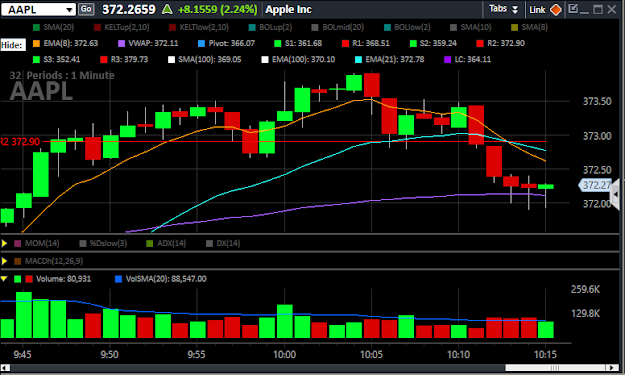Click the VWAP purple color swatch
This screenshot has height=375, width=625.
click(x=122, y=43)
